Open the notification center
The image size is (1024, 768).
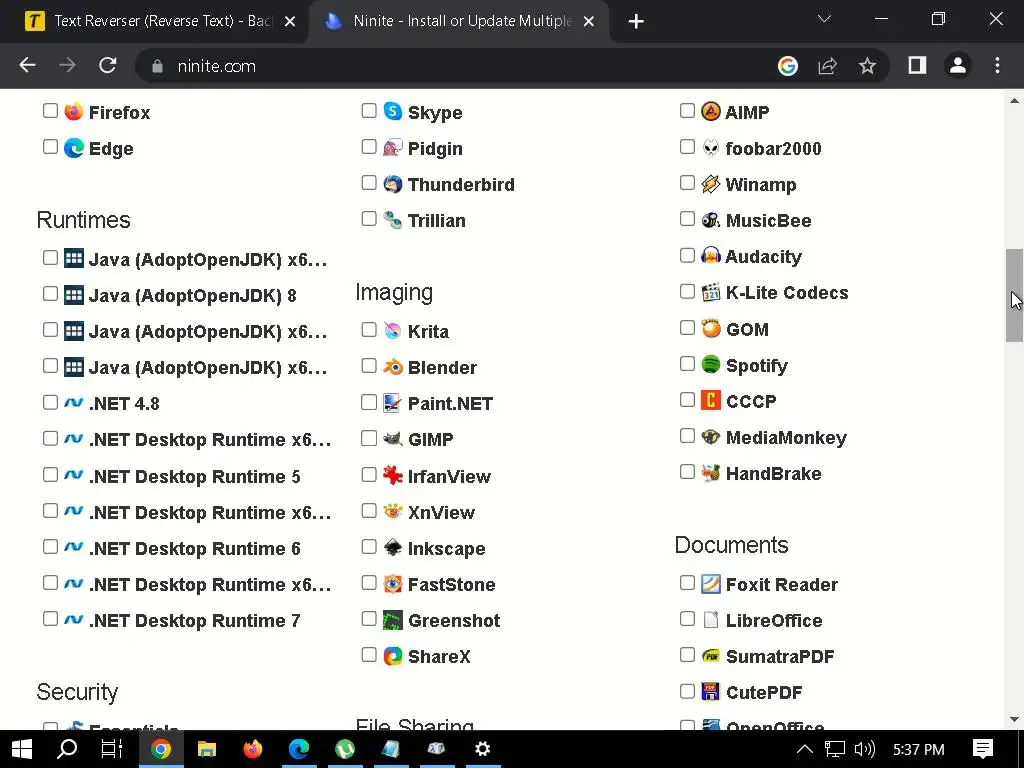(x=983, y=749)
